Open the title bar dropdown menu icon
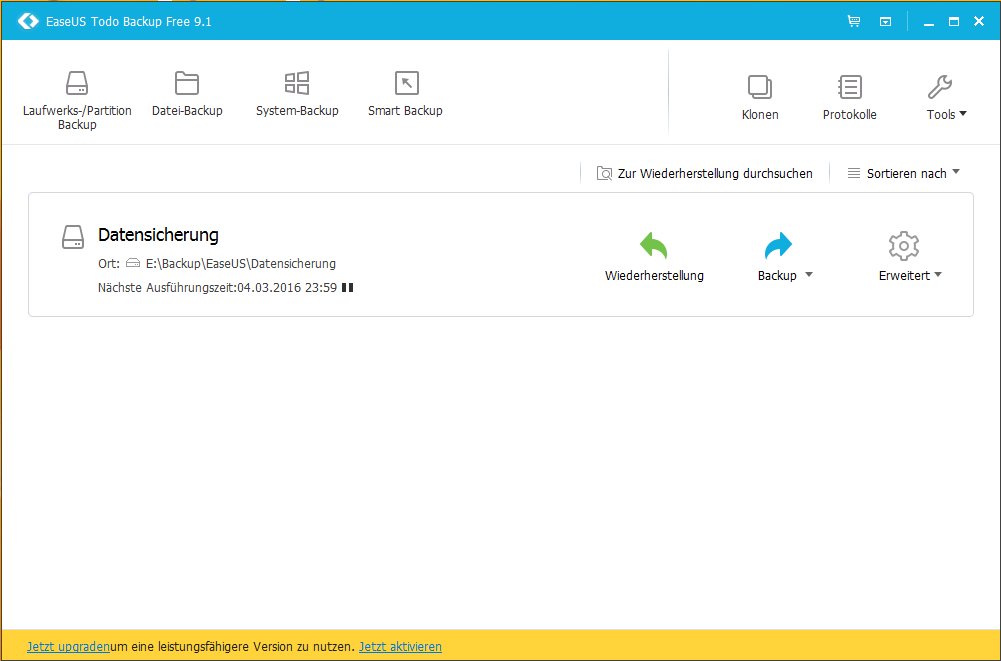 (x=885, y=21)
